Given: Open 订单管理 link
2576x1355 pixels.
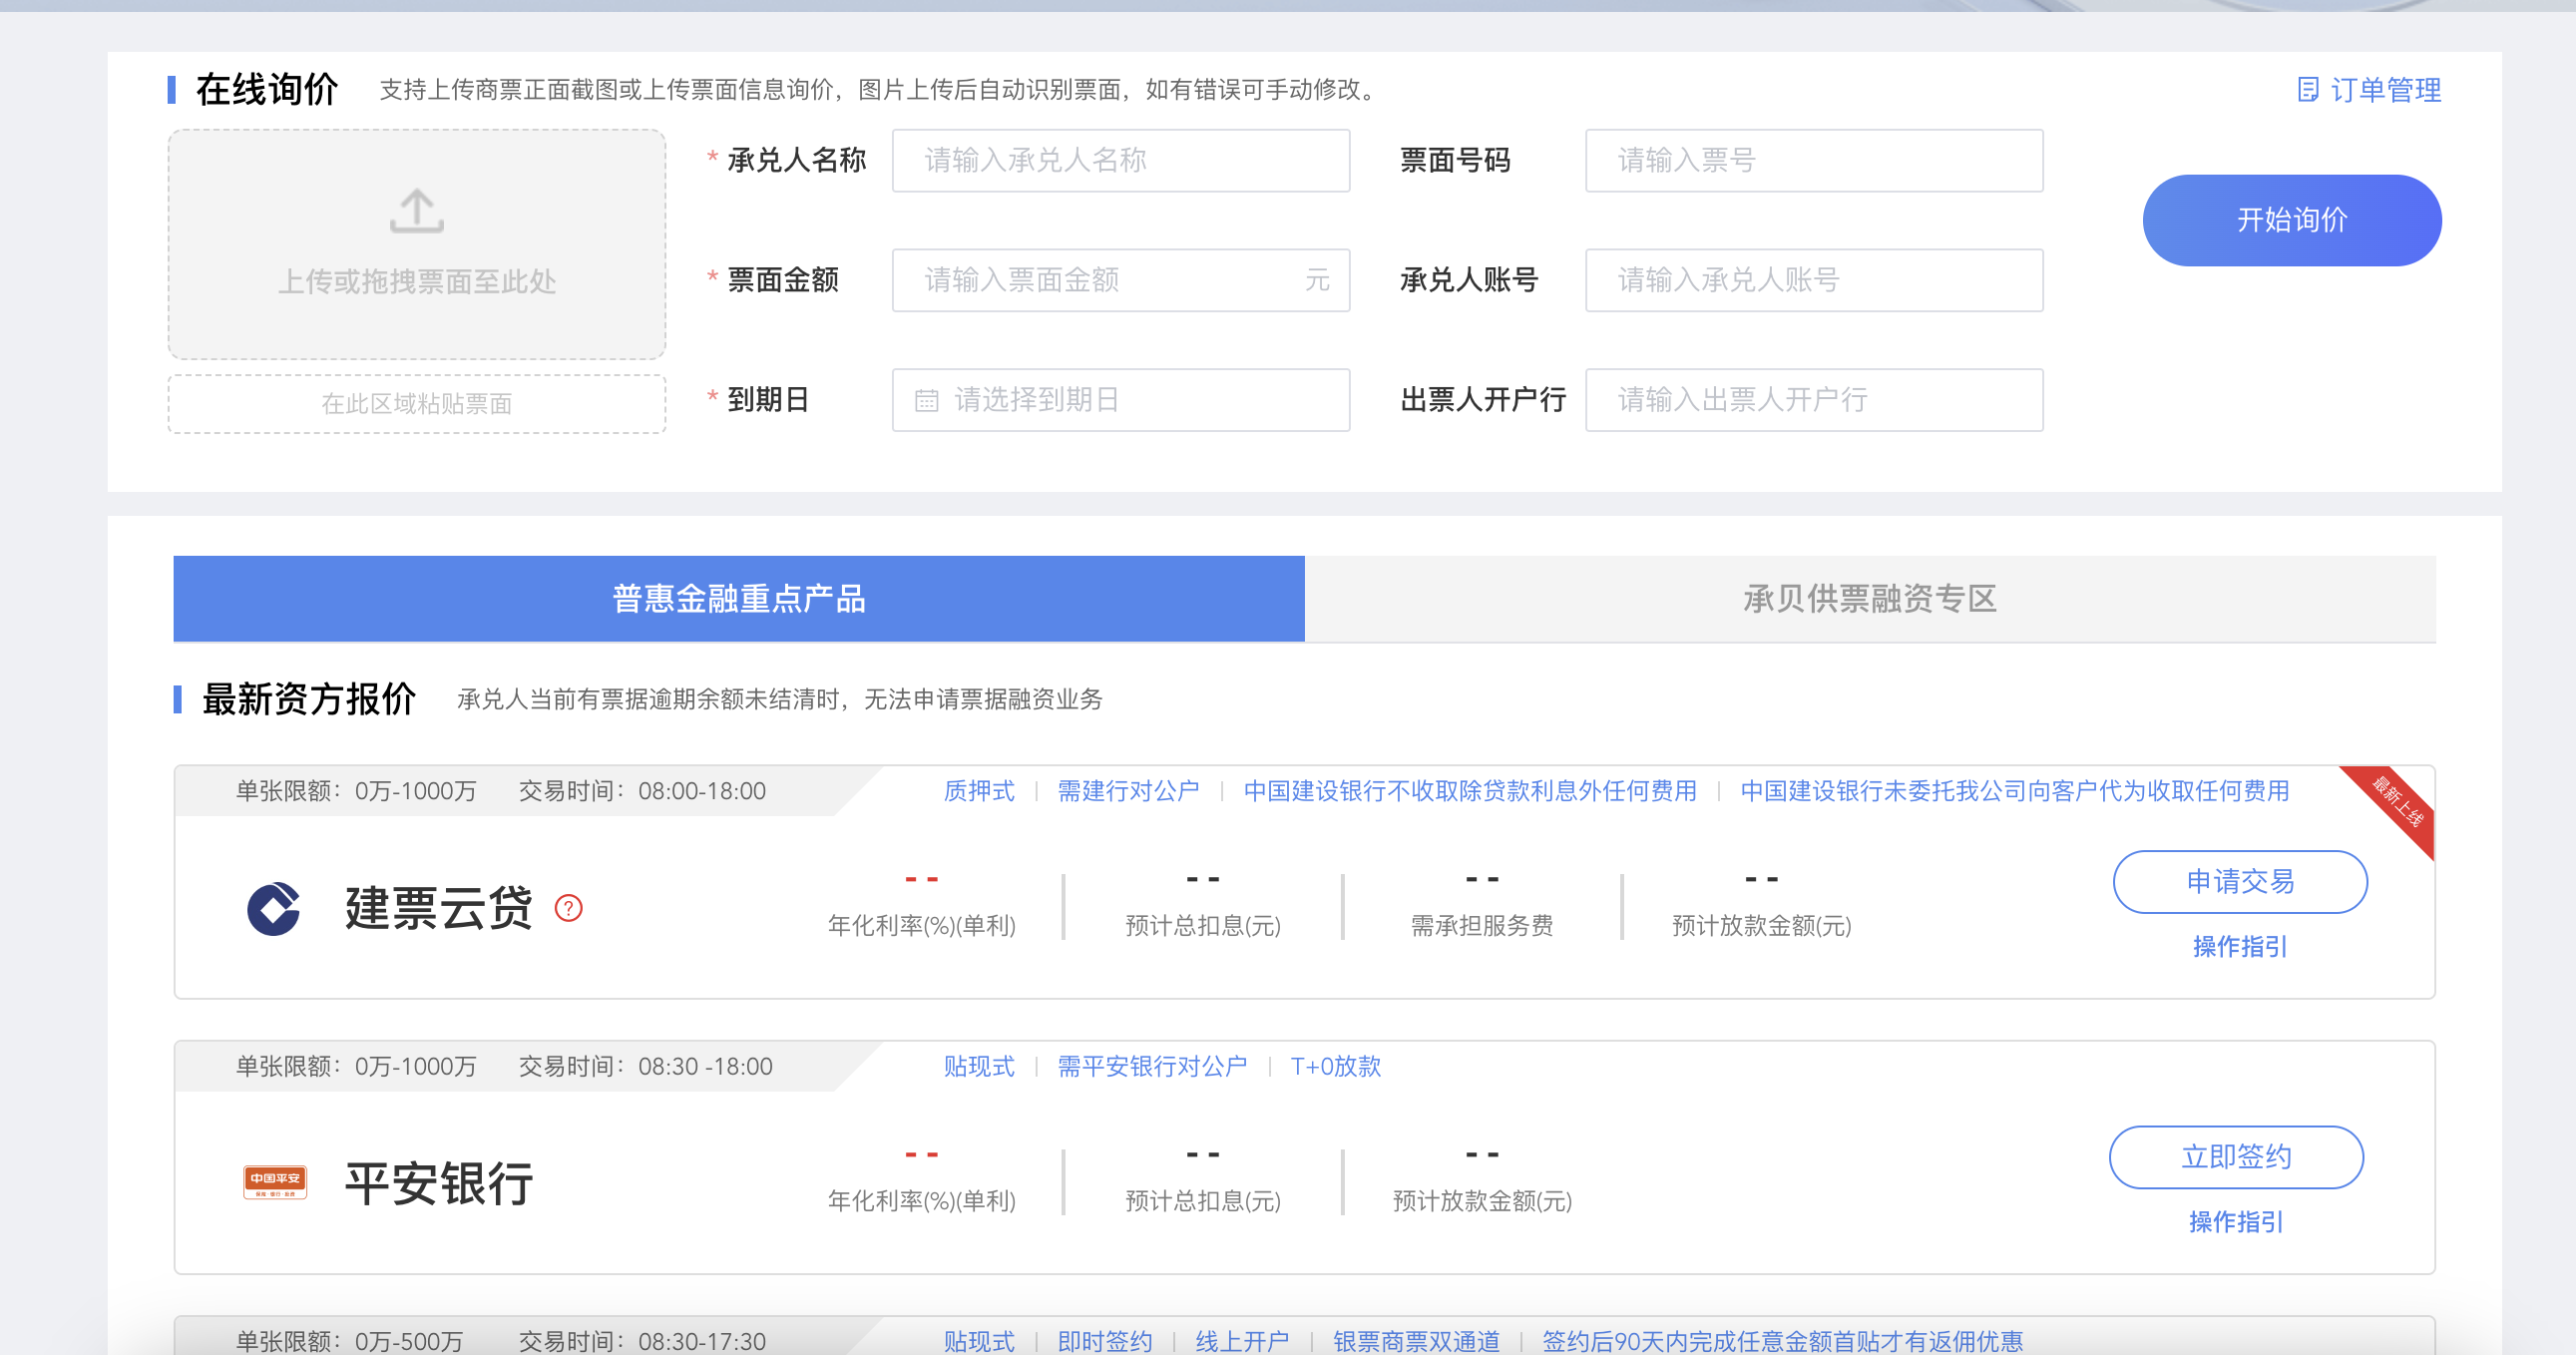Looking at the screenshot, I should [2385, 90].
